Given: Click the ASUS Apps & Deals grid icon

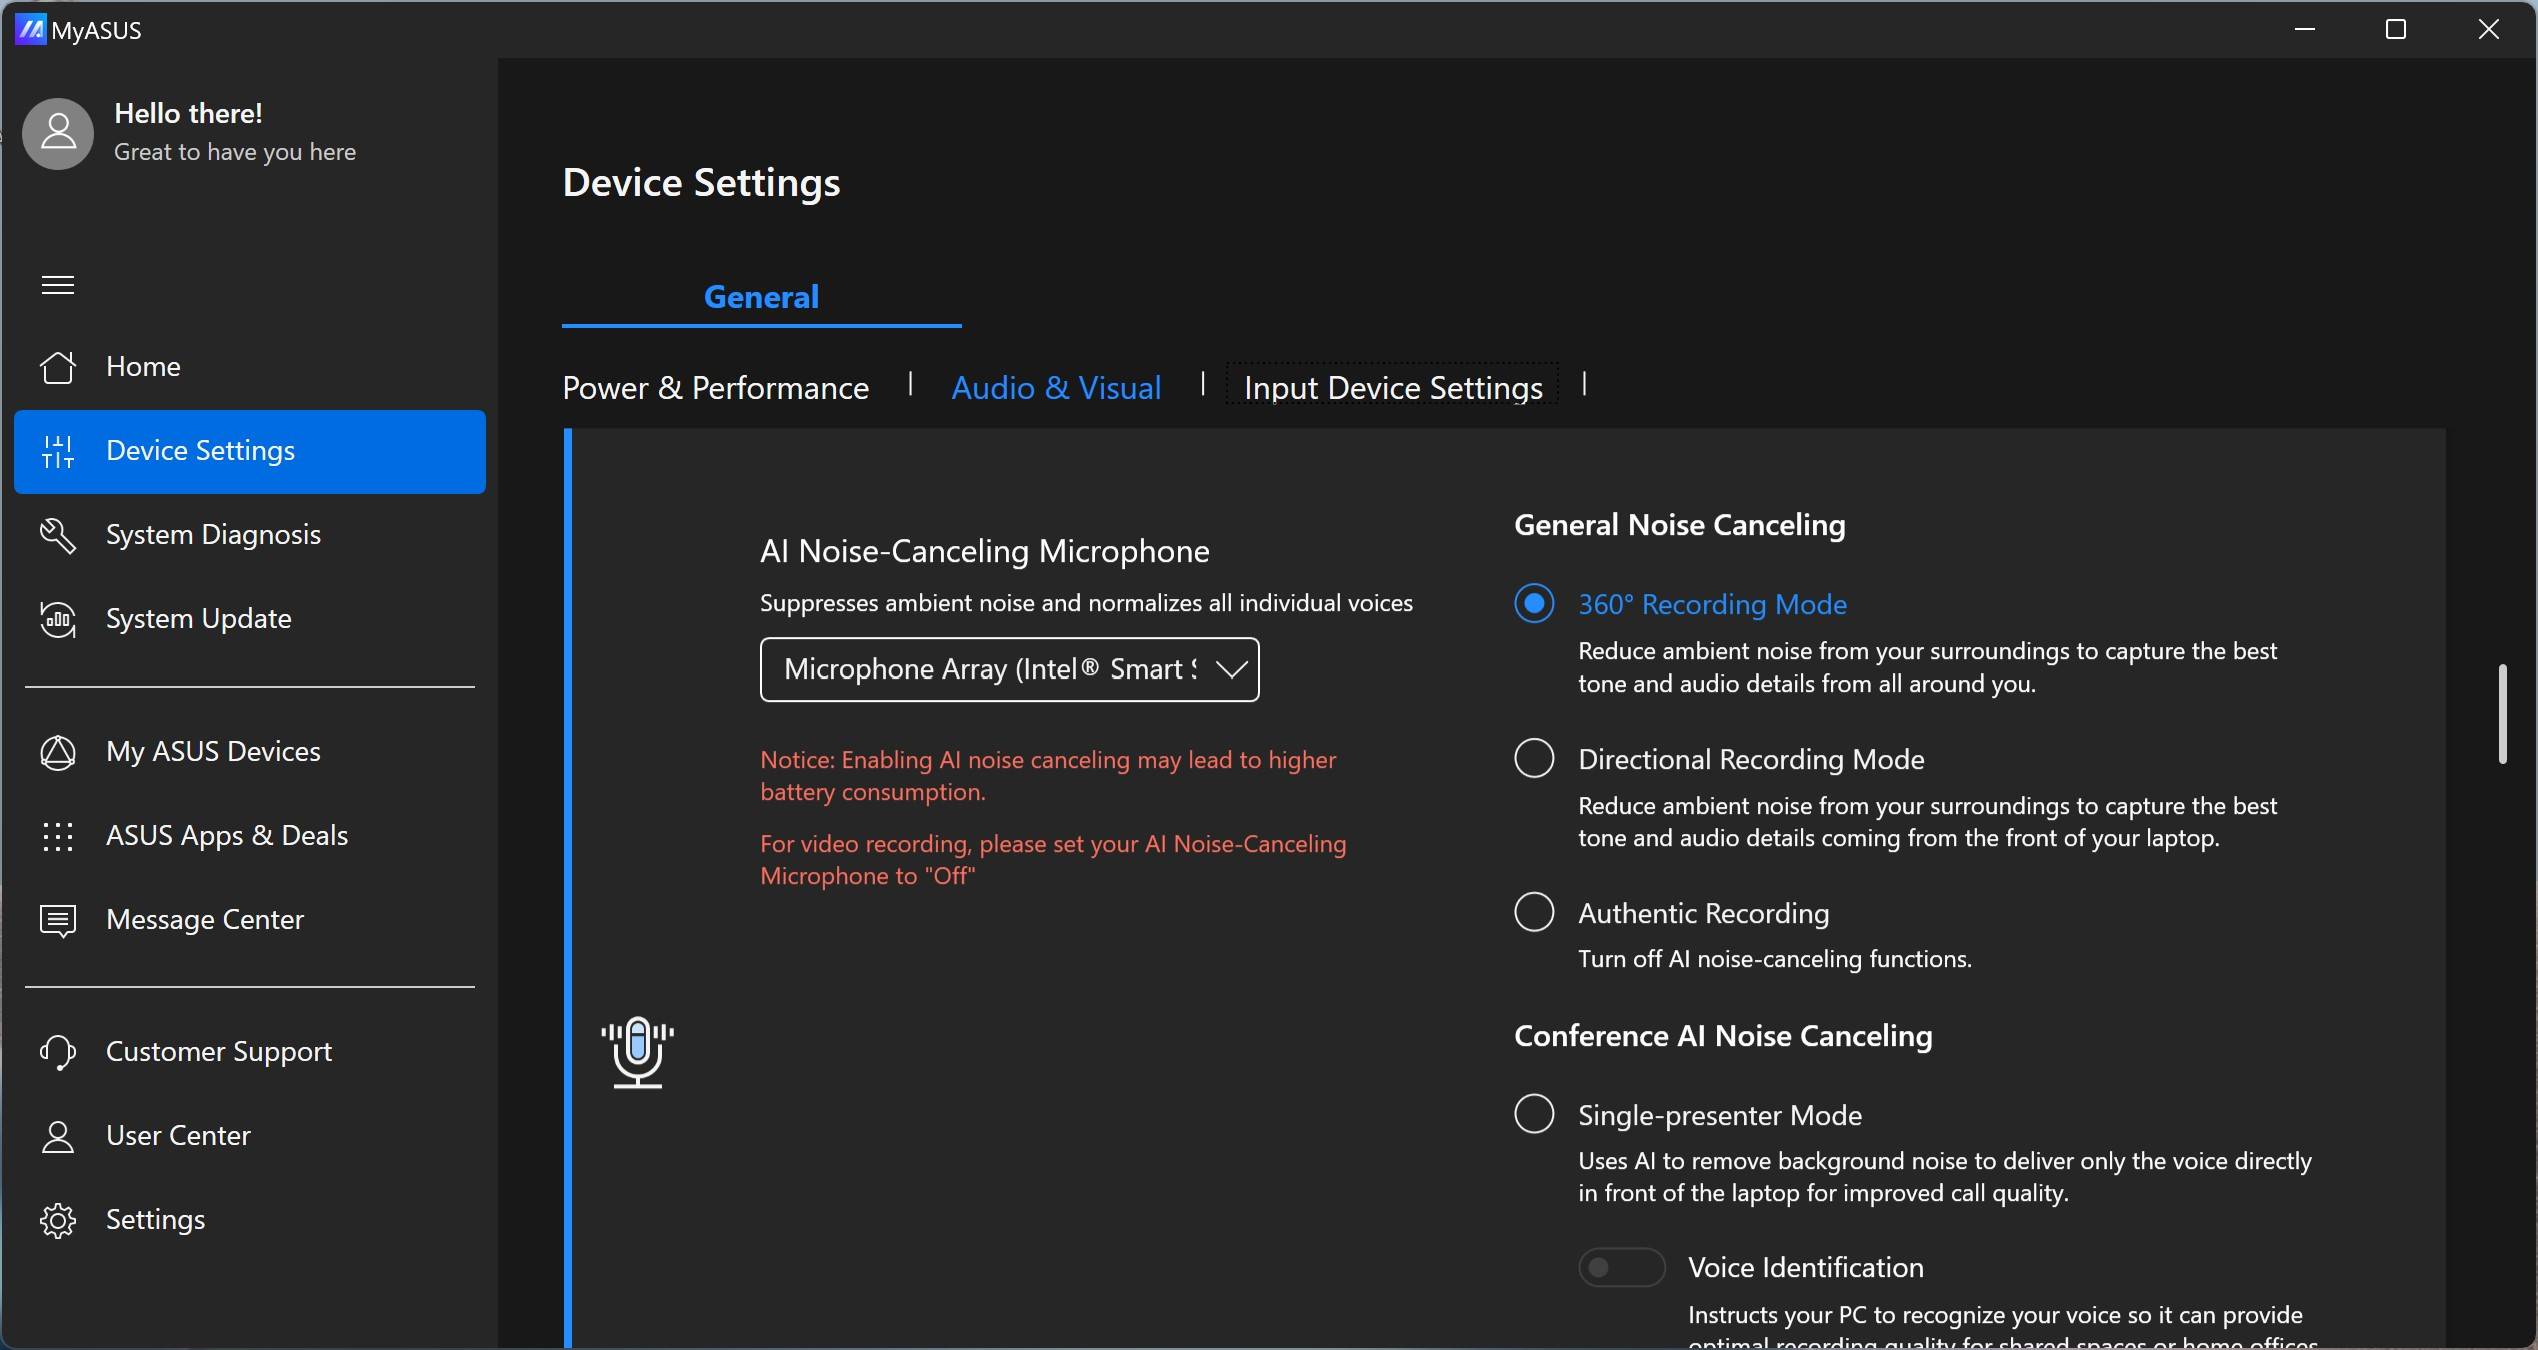Looking at the screenshot, I should 57,836.
